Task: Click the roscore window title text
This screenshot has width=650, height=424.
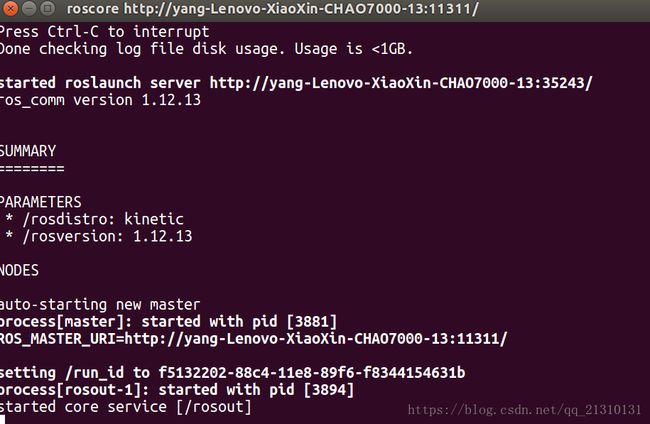Action: (x=272, y=9)
